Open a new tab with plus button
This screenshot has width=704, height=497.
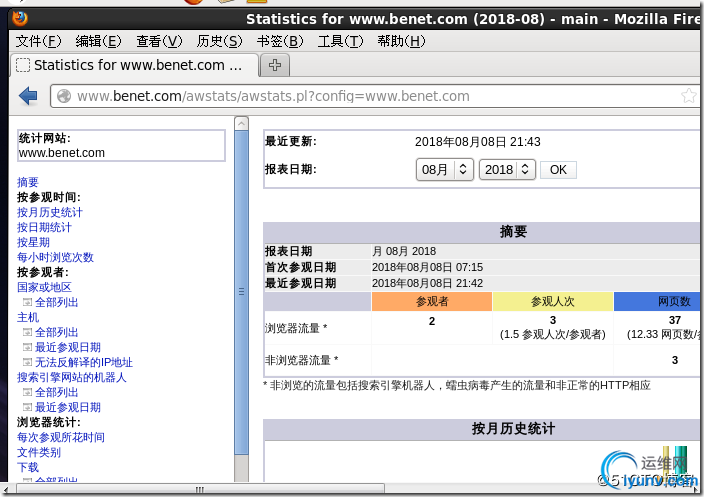pyautogui.click(x=275, y=65)
